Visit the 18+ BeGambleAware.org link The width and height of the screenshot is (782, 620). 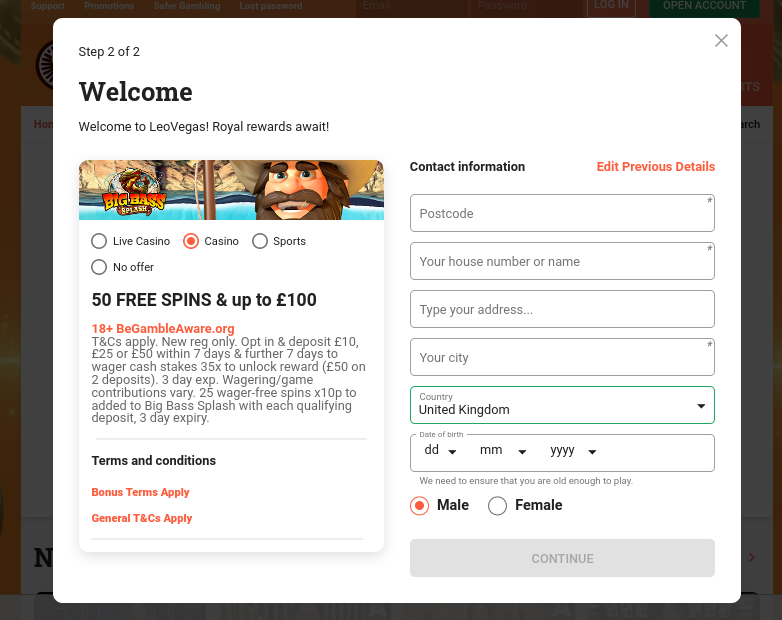click(163, 329)
